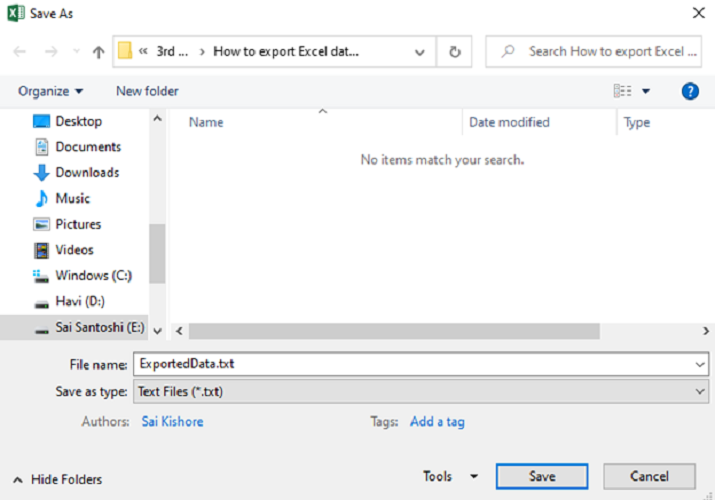Click navigation pane scroll up arrow

click(157, 119)
